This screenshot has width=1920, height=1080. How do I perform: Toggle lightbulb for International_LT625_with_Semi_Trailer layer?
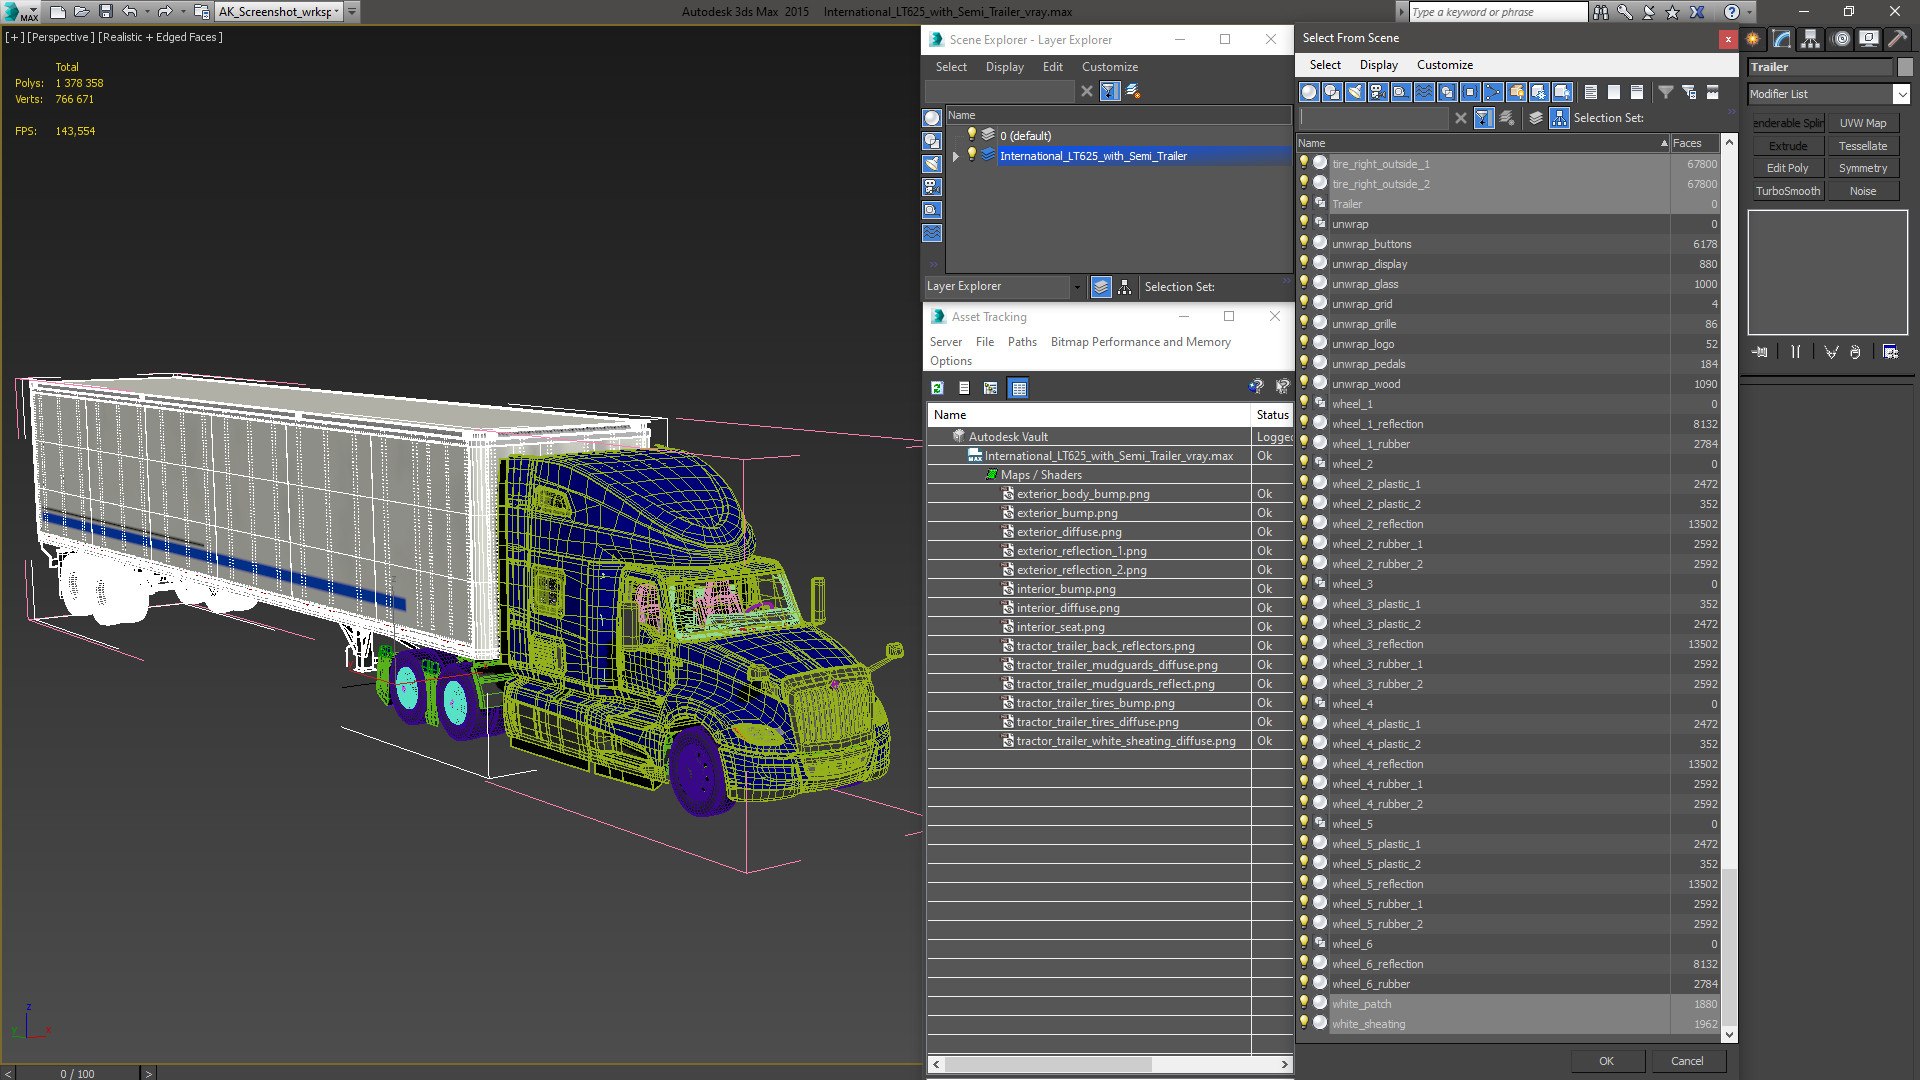coord(970,155)
